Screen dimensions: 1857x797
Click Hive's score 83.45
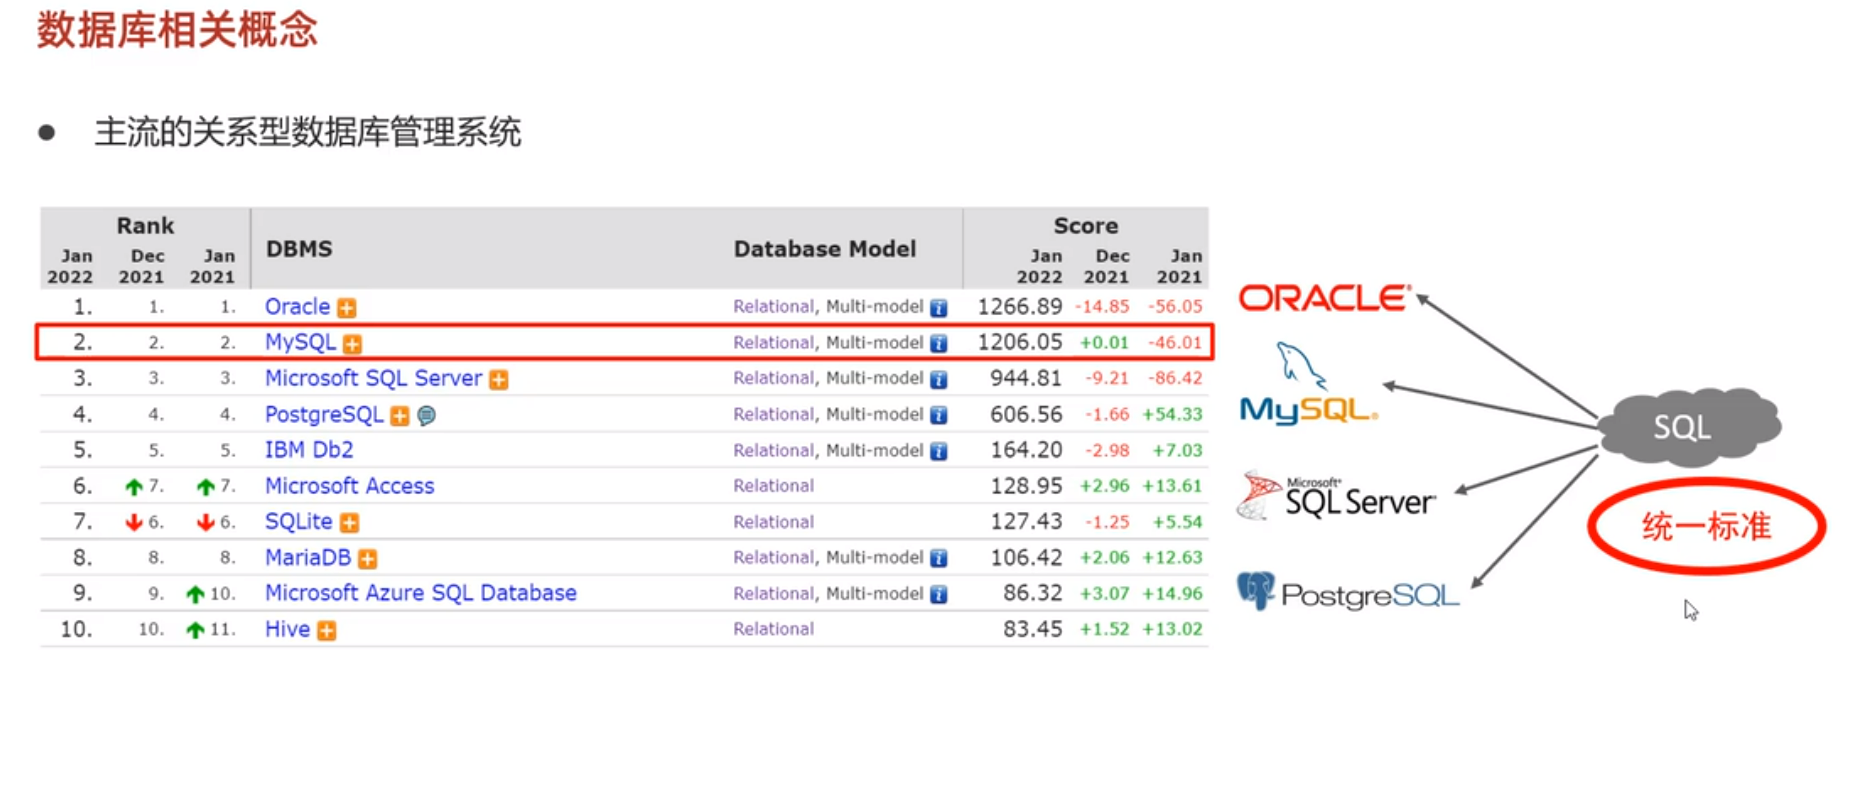tap(1032, 629)
